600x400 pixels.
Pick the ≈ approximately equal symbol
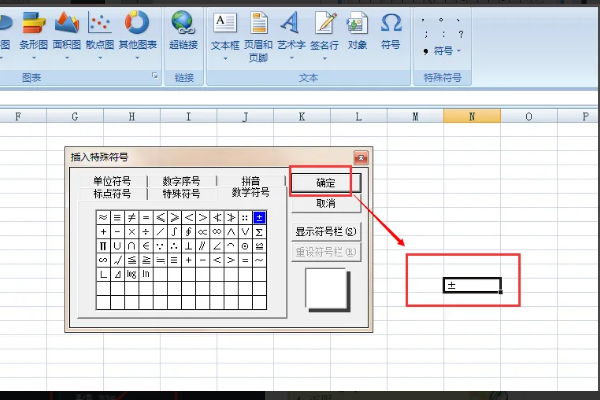click(103, 217)
